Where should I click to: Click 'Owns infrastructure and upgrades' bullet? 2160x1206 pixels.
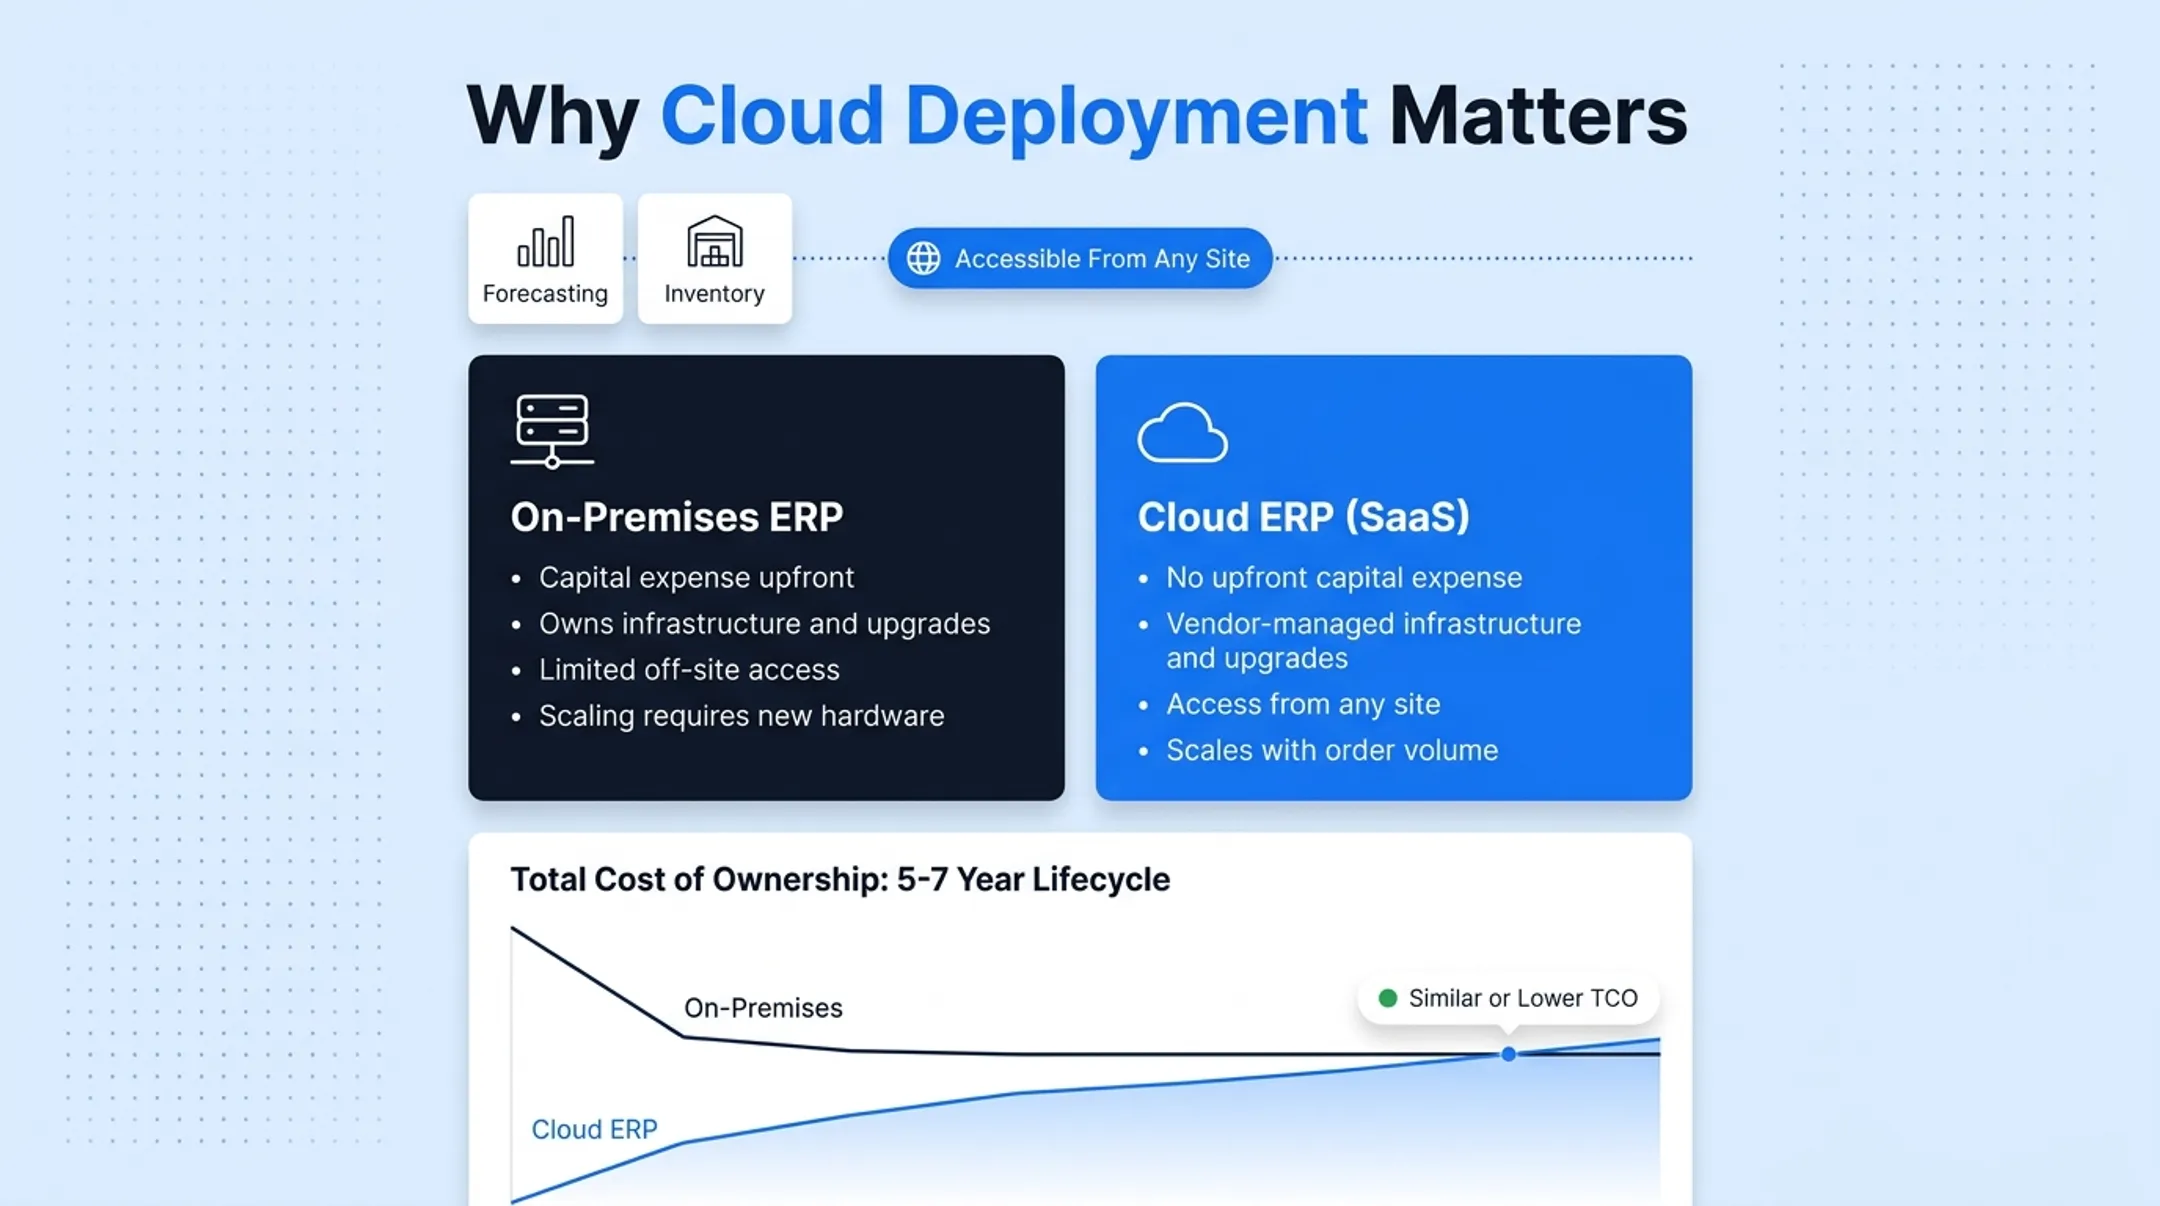[764, 624]
